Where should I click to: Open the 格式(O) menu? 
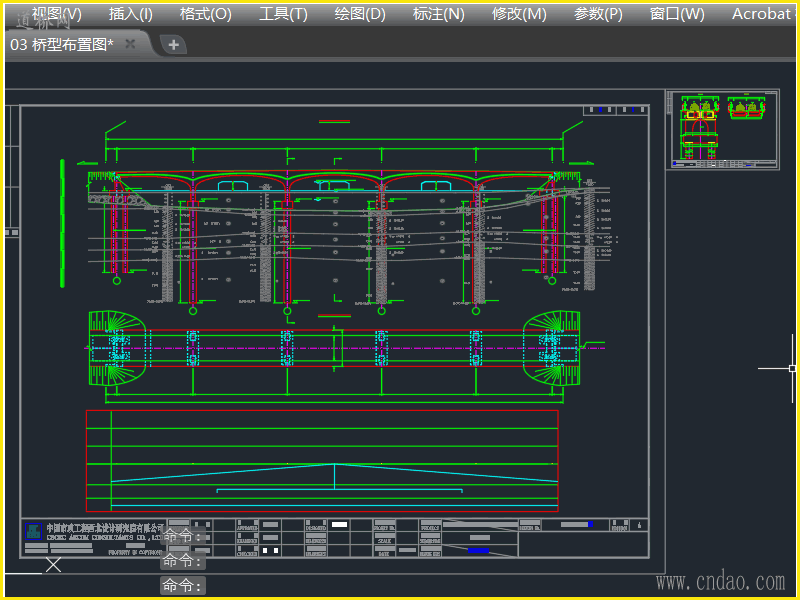pos(205,14)
